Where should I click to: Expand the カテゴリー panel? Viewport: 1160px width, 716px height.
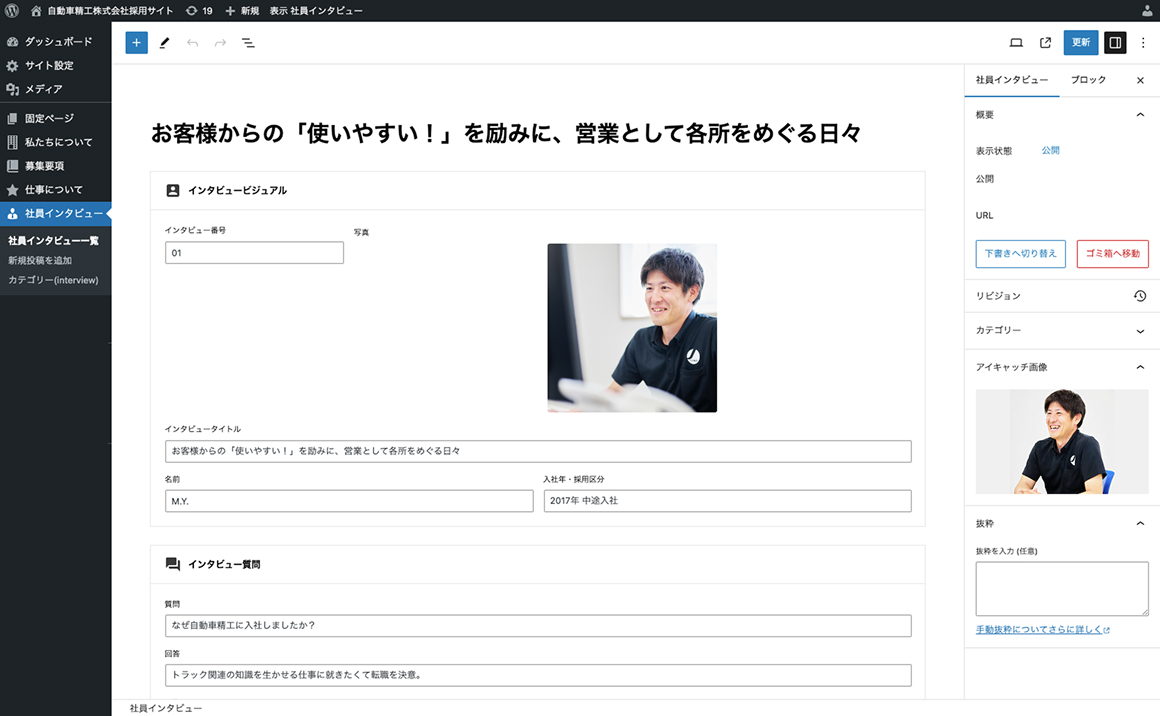coord(1139,330)
